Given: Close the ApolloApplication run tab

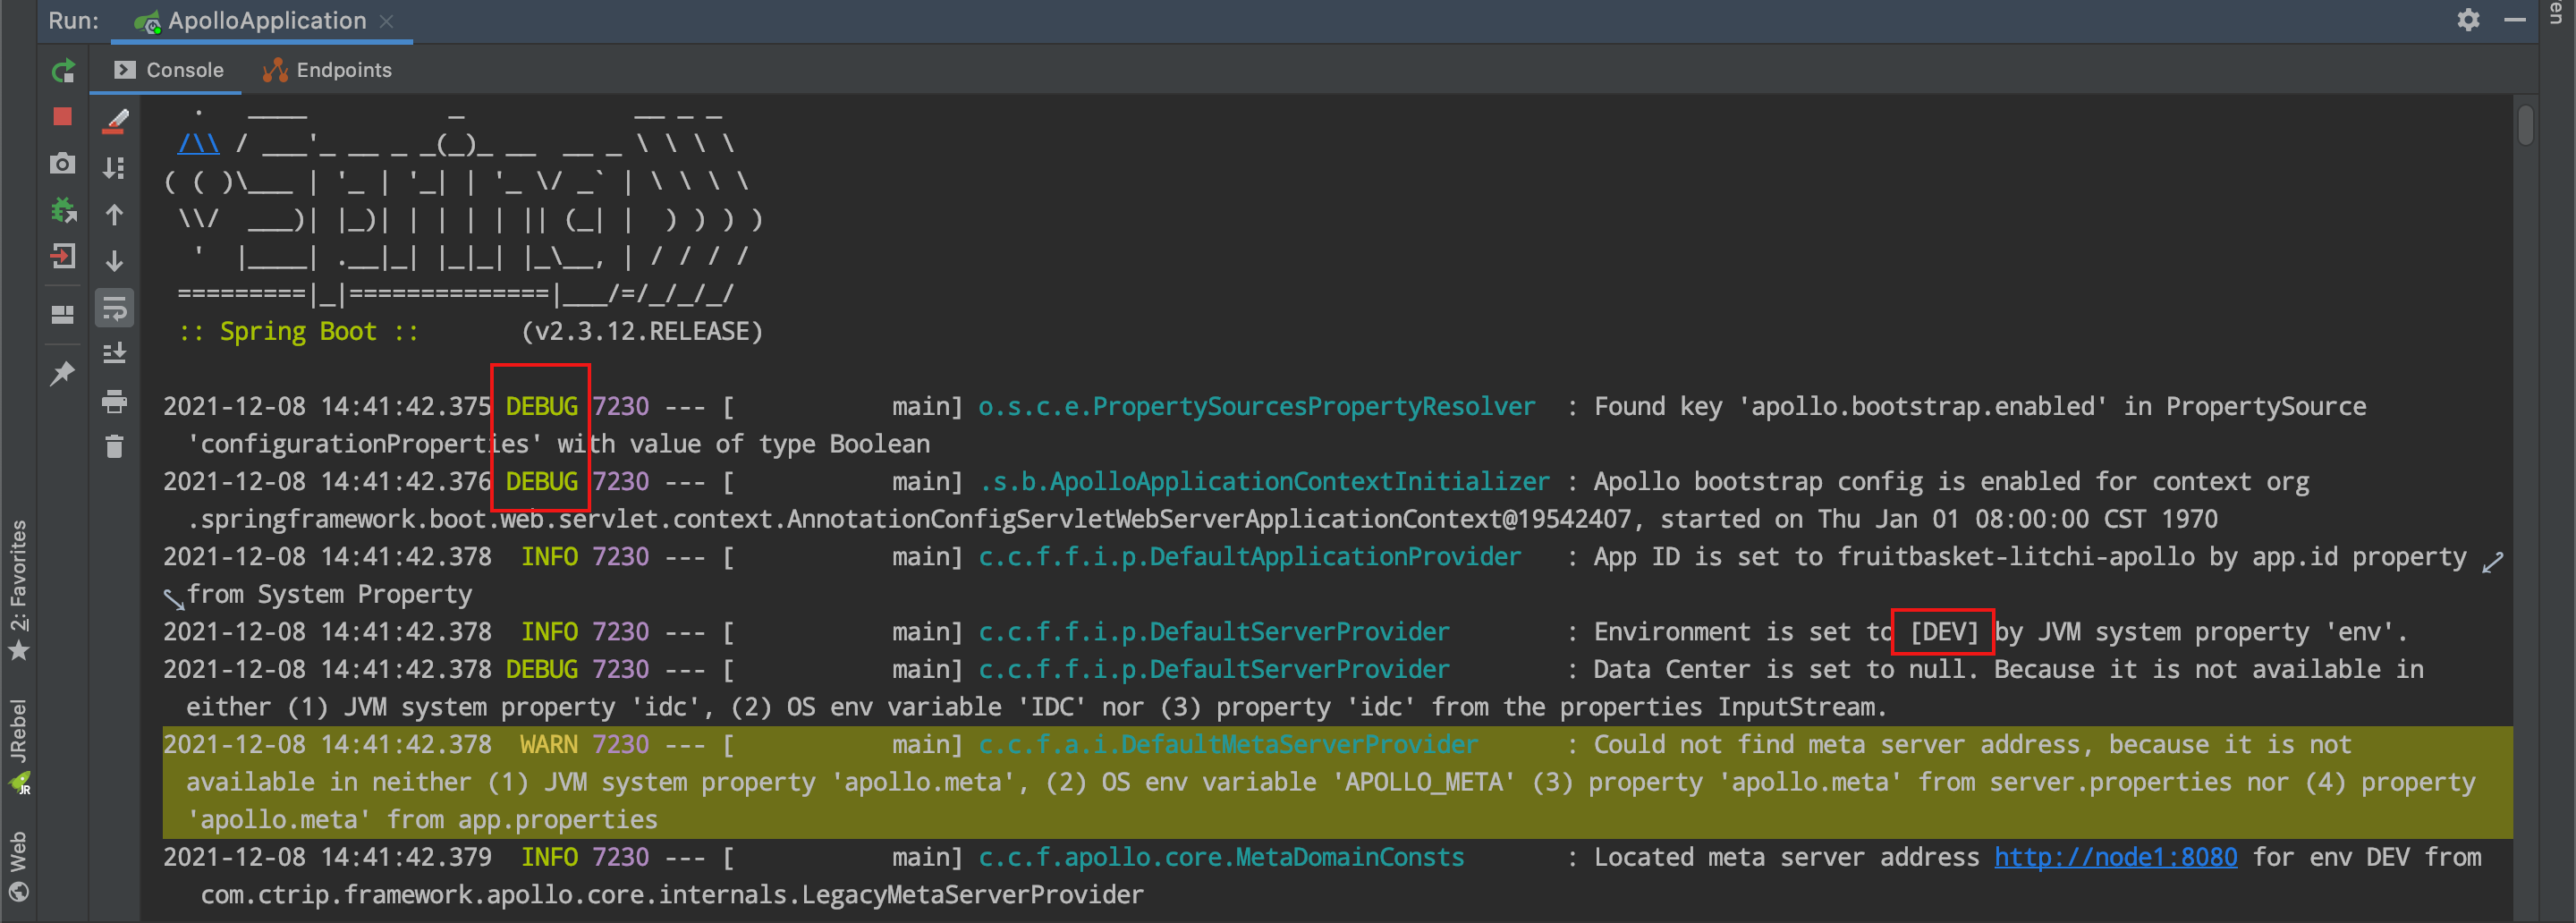Looking at the screenshot, I should click(x=388, y=20).
